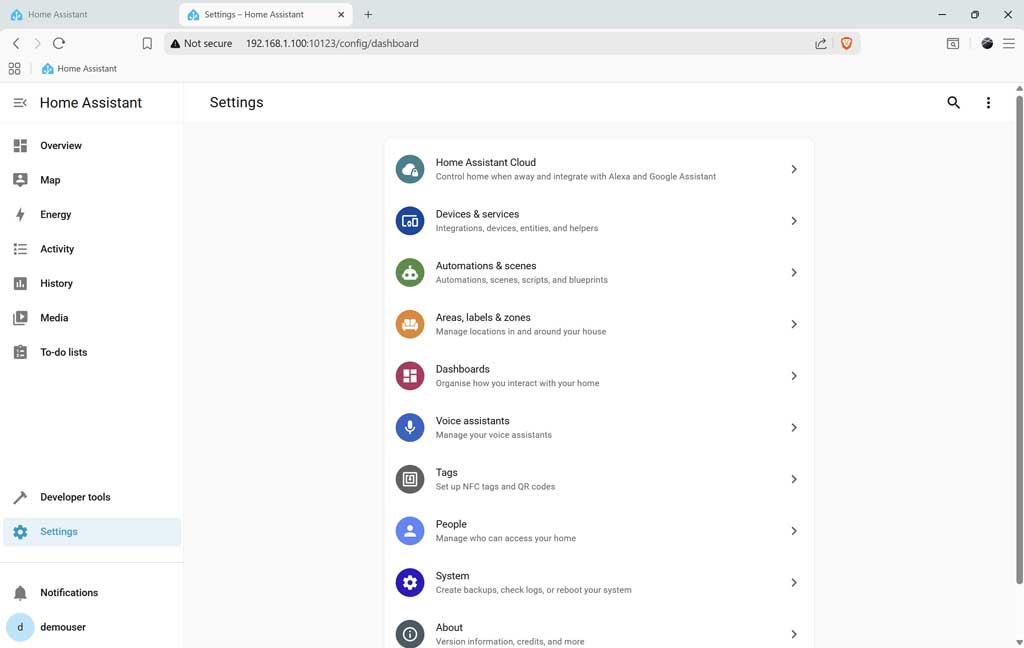This screenshot has height=648, width=1024.
Task: Select the Energy label in sidebar
Action: click(56, 214)
